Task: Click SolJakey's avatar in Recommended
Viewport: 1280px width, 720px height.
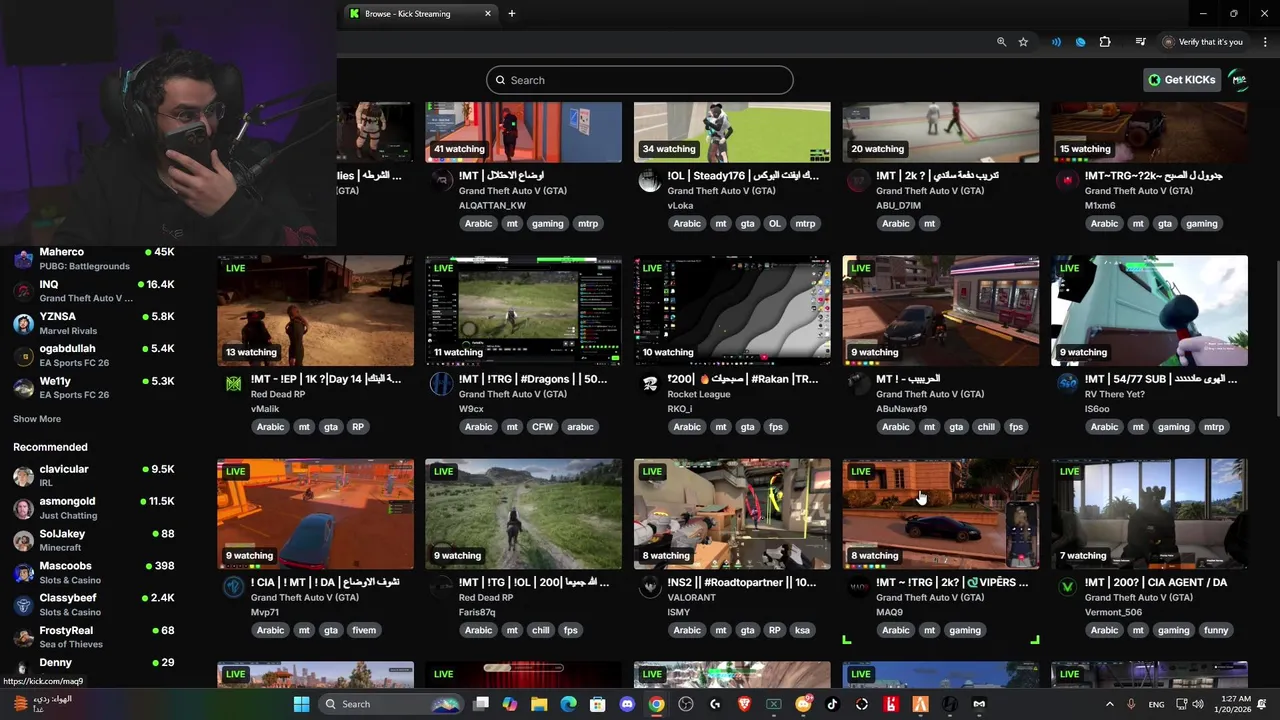Action: point(24,540)
